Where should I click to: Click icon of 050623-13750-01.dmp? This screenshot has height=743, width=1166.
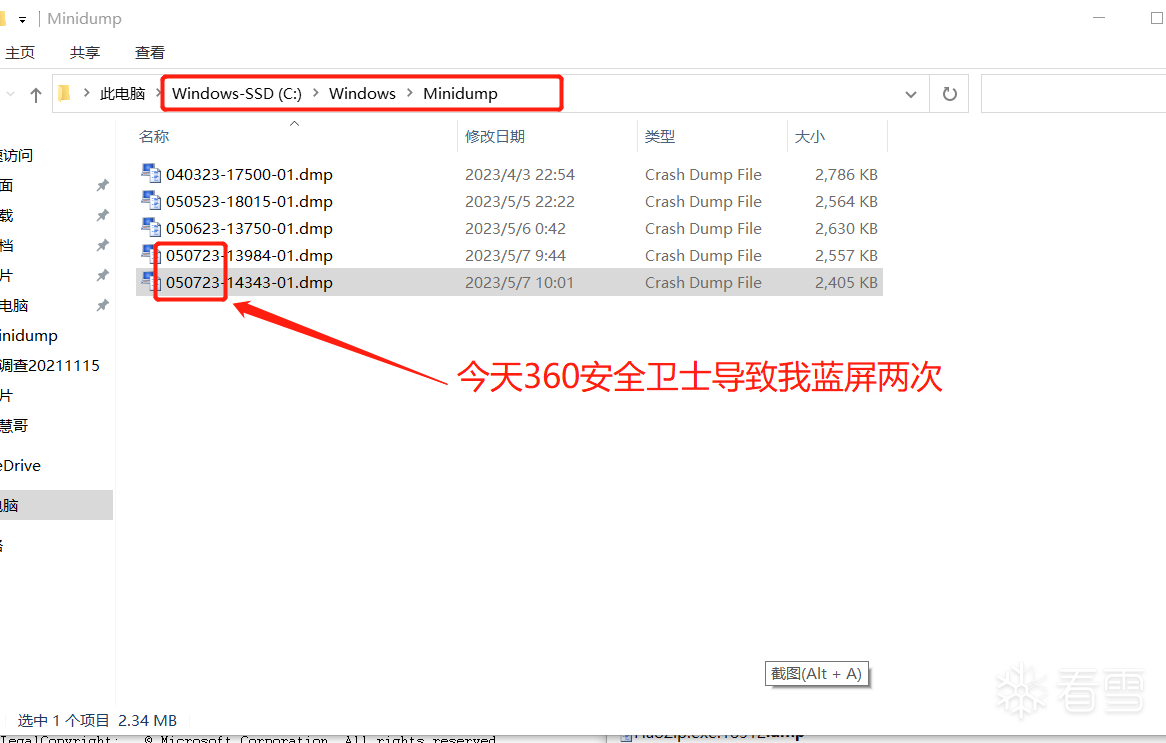(151, 227)
